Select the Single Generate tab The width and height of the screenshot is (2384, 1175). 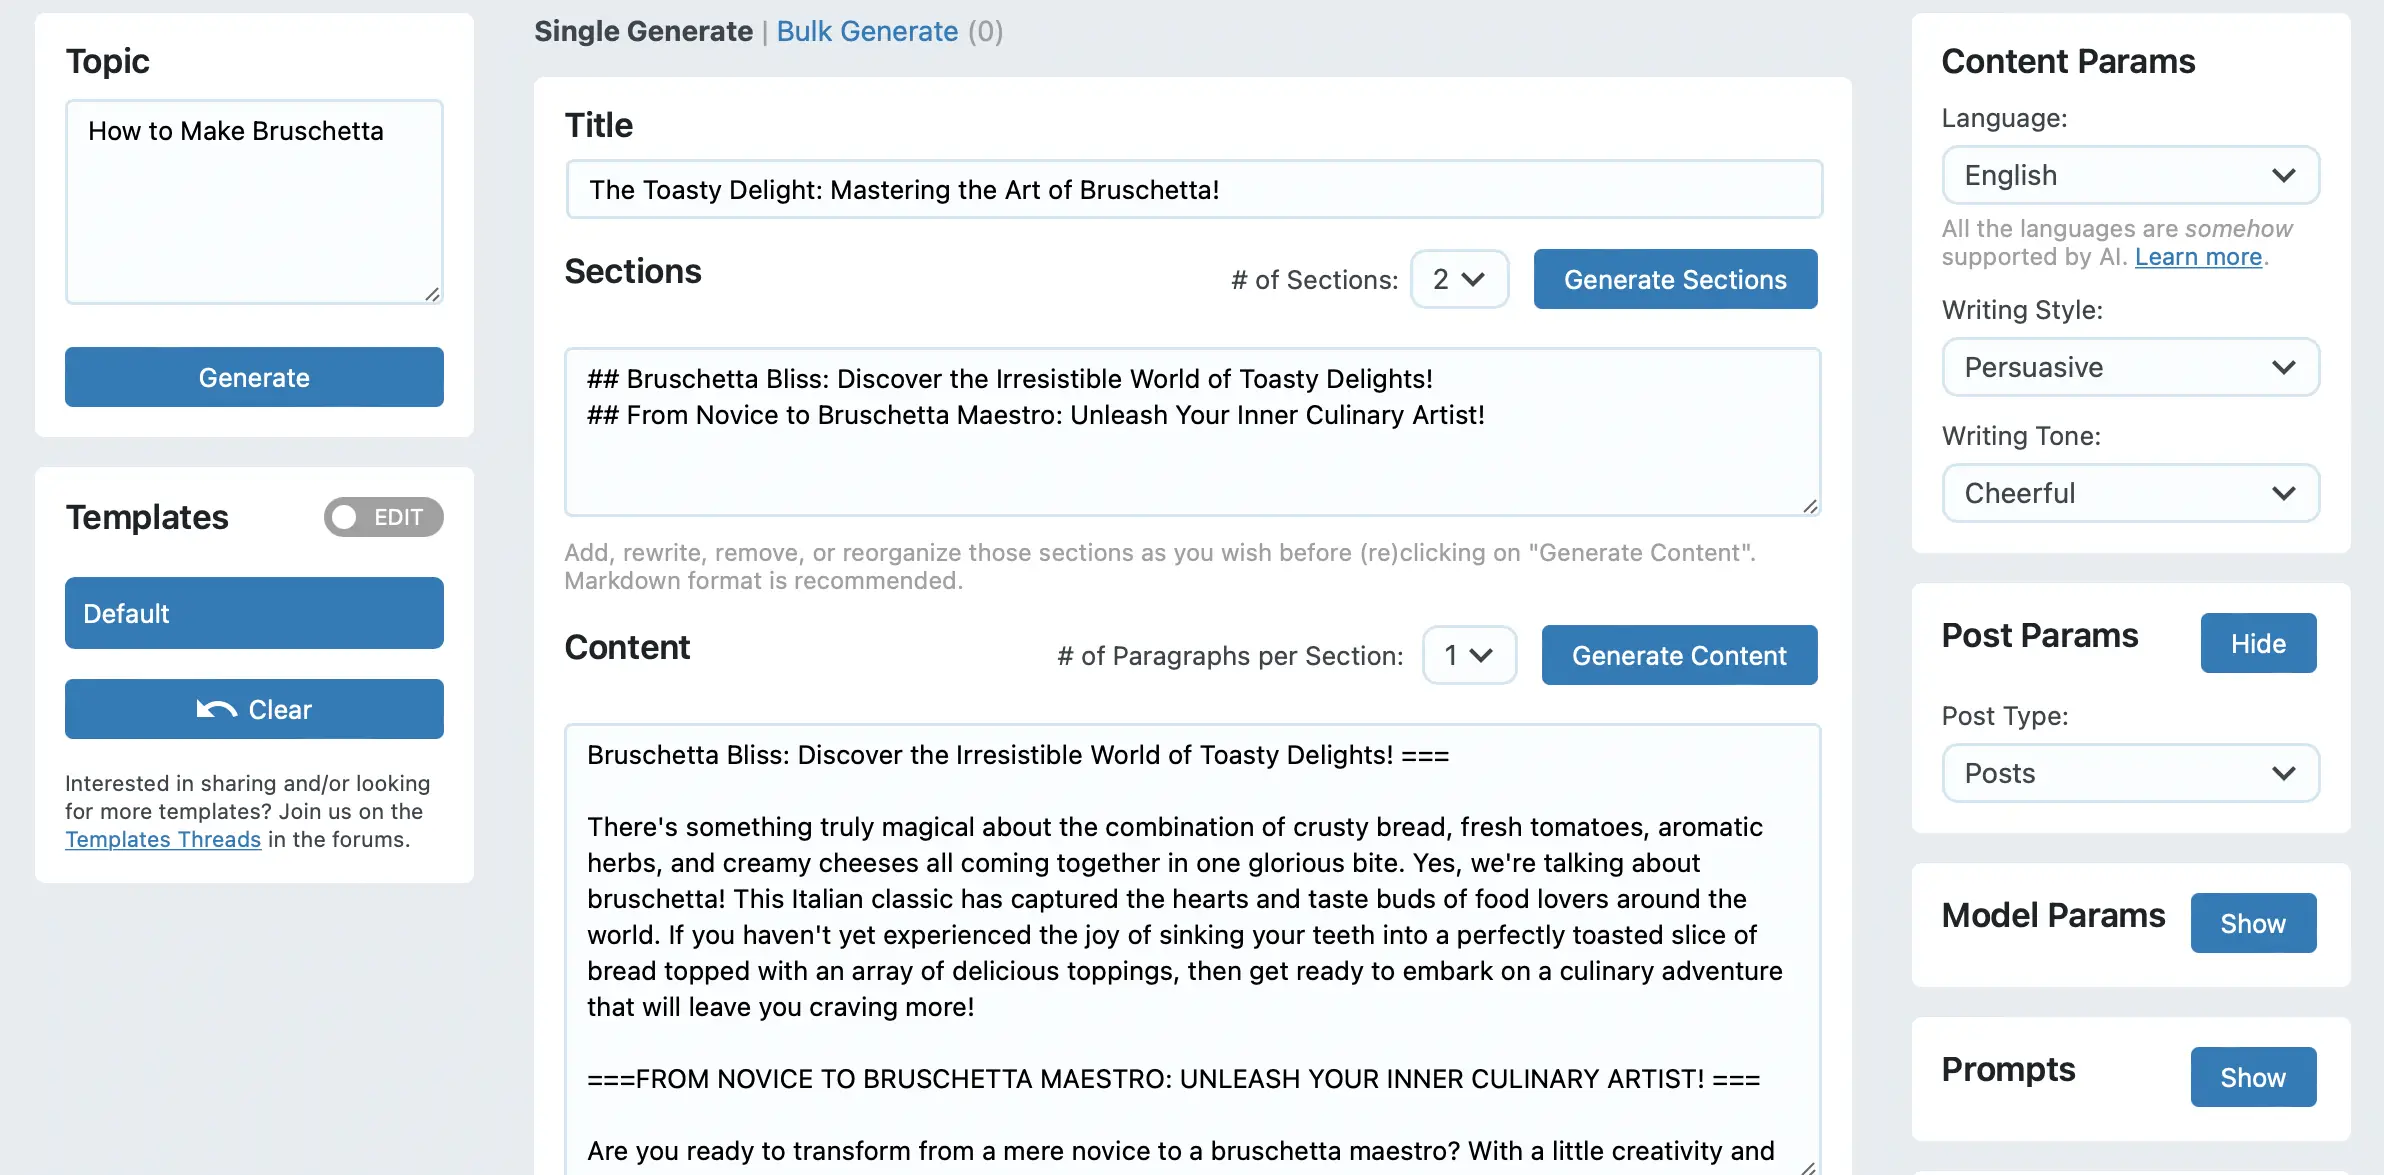coord(643,31)
